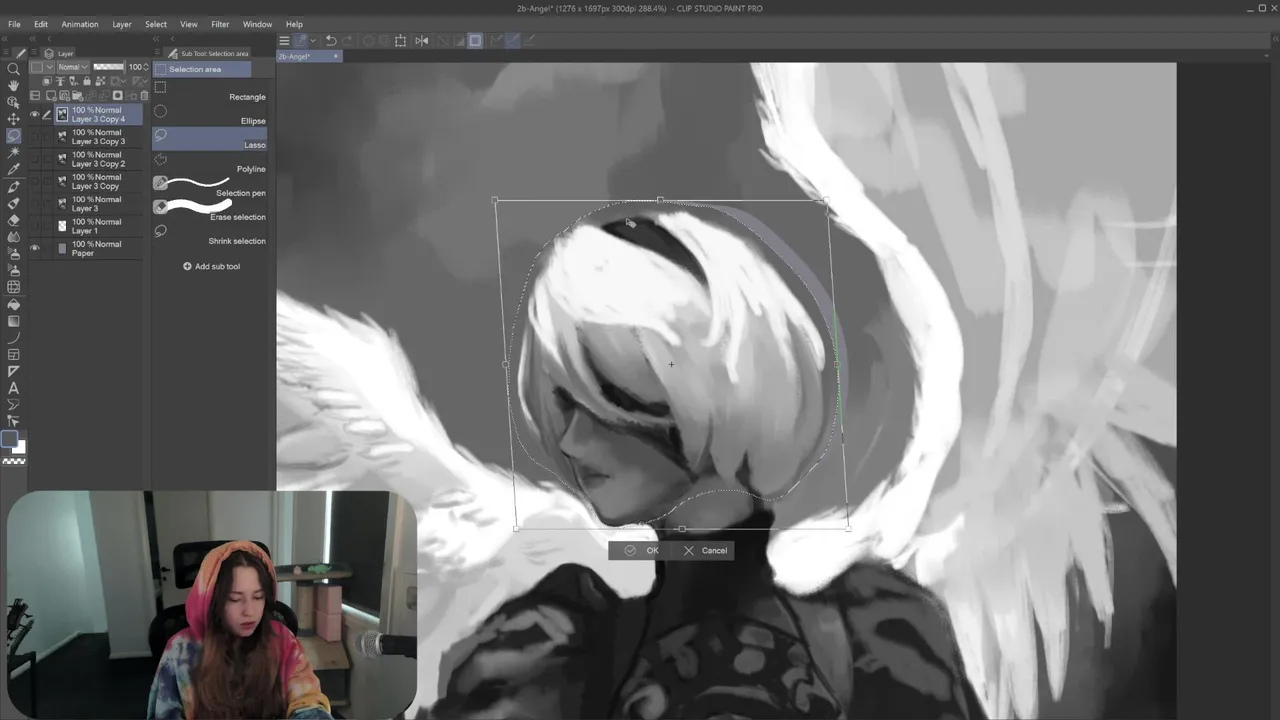The height and width of the screenshot is (720, 1280).
Task: Toggle lock layer padlock icon
Action: click(x=87, y=81)
